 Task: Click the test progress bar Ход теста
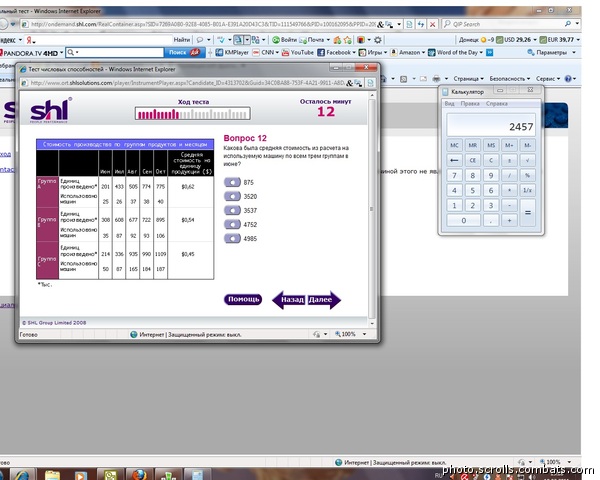[x=193, y=114]
